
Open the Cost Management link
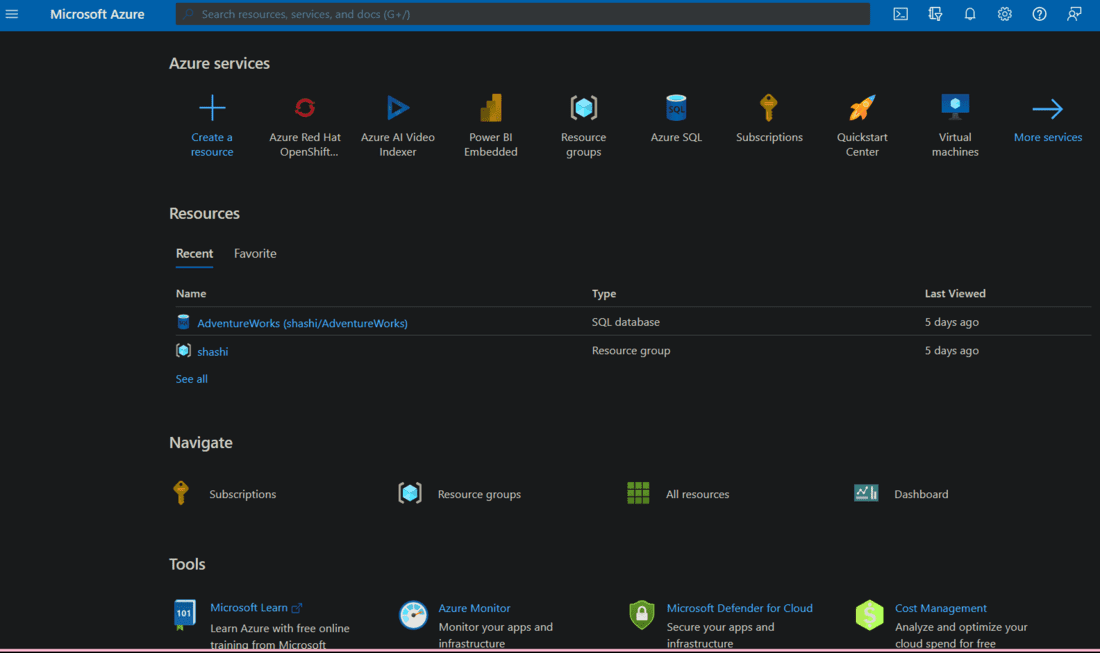coord(941,608)
